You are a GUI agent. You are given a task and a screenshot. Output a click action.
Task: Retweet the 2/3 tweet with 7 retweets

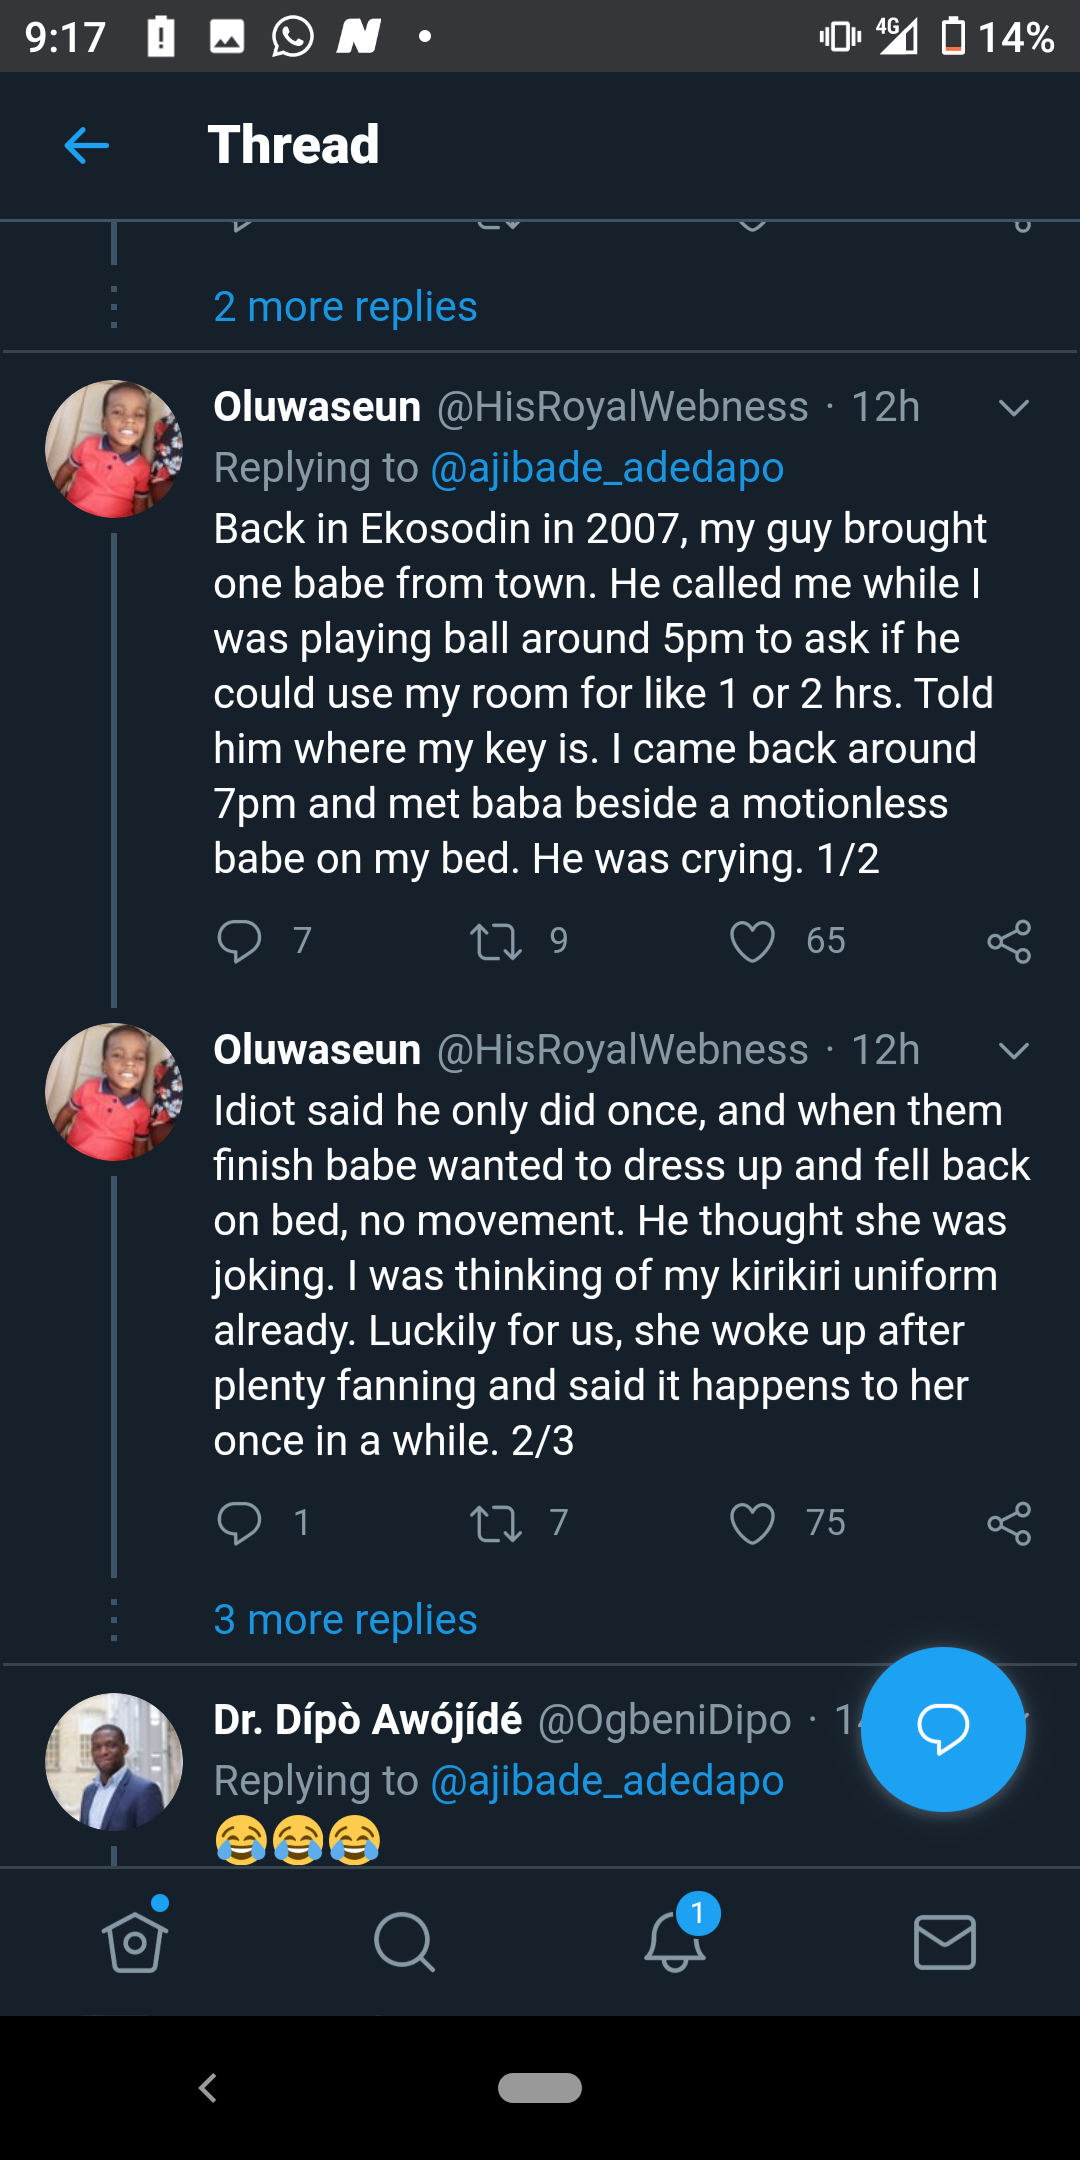[496, 1523]
